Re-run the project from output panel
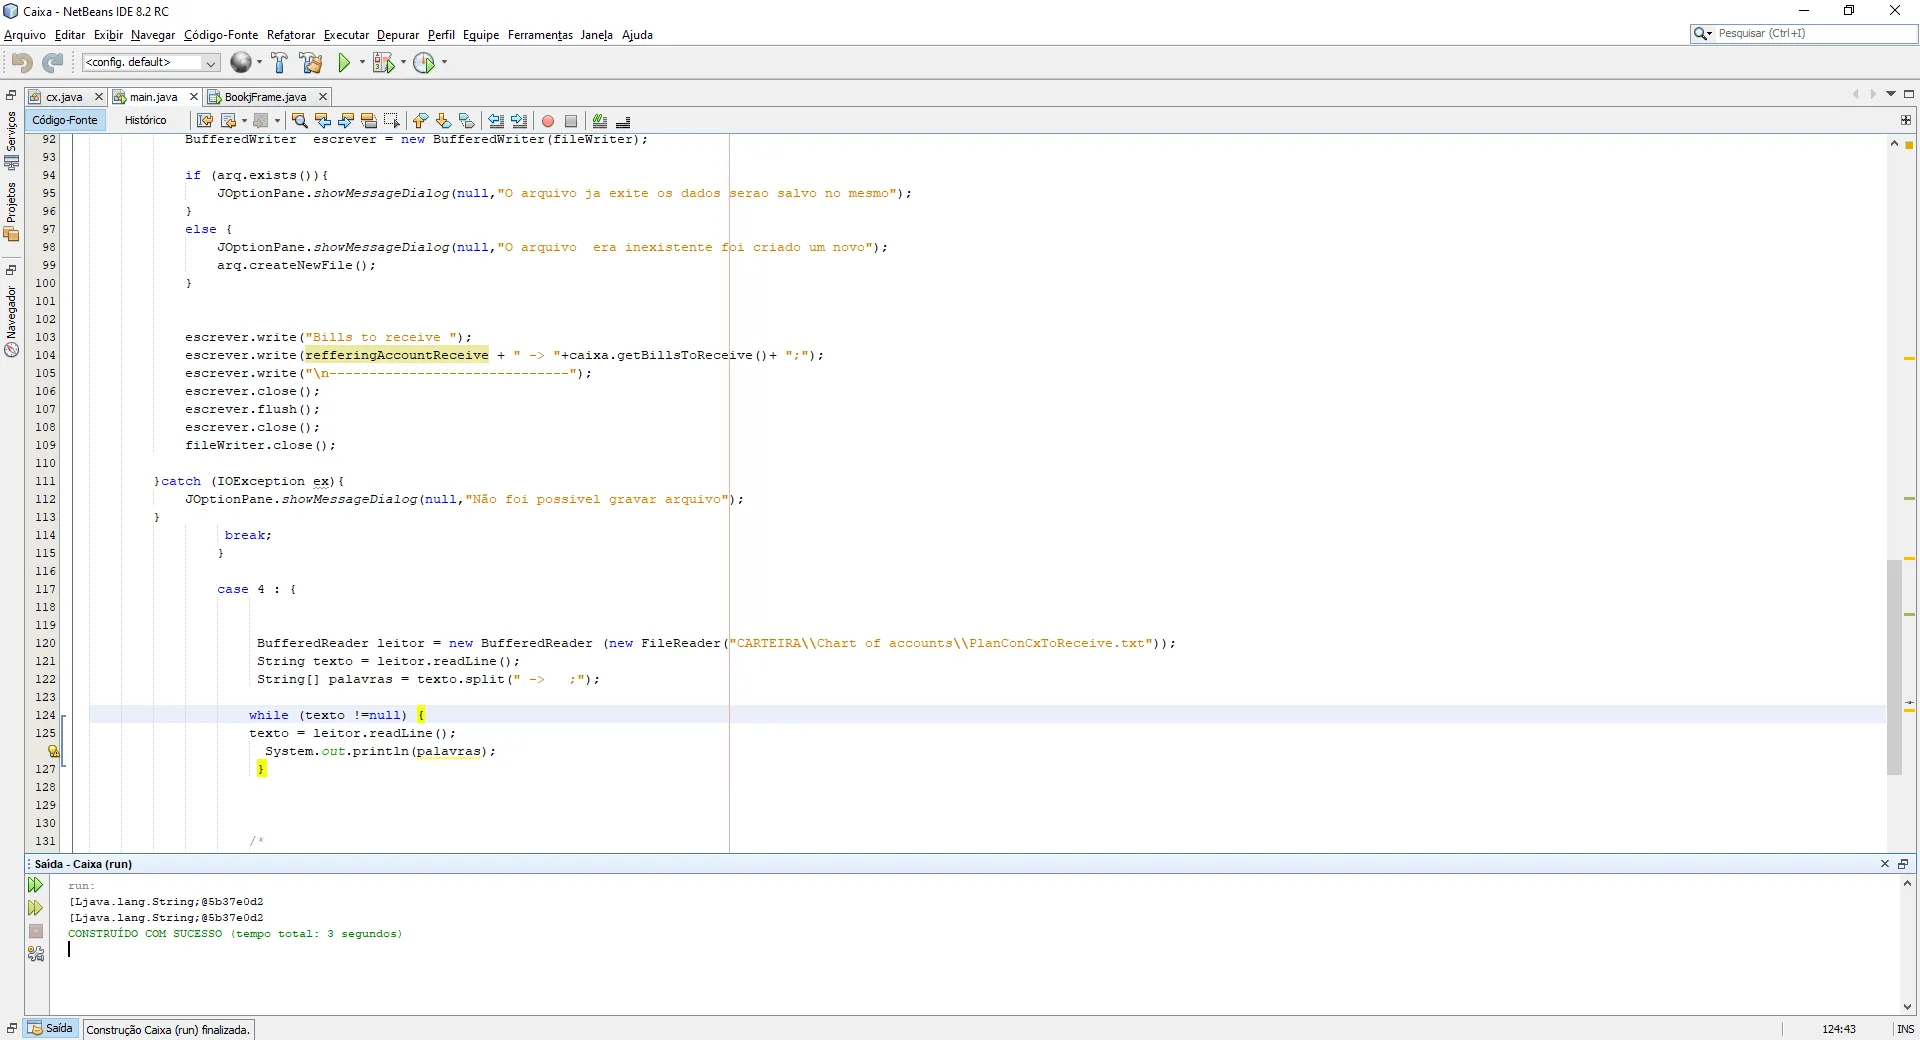This screenshot has height=1040, width=1920. (x=35, y=885)
